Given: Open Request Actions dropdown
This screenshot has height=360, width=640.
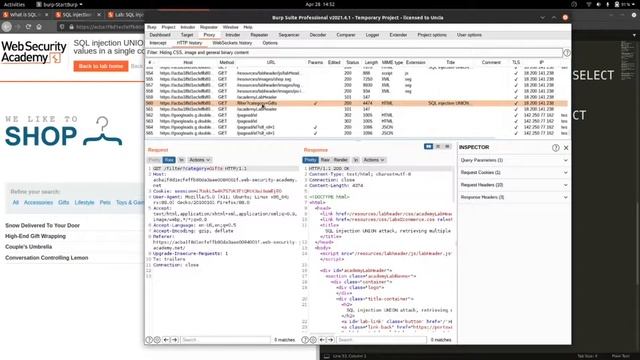Looking at the screenshot, I should click(x=200, y=160).
